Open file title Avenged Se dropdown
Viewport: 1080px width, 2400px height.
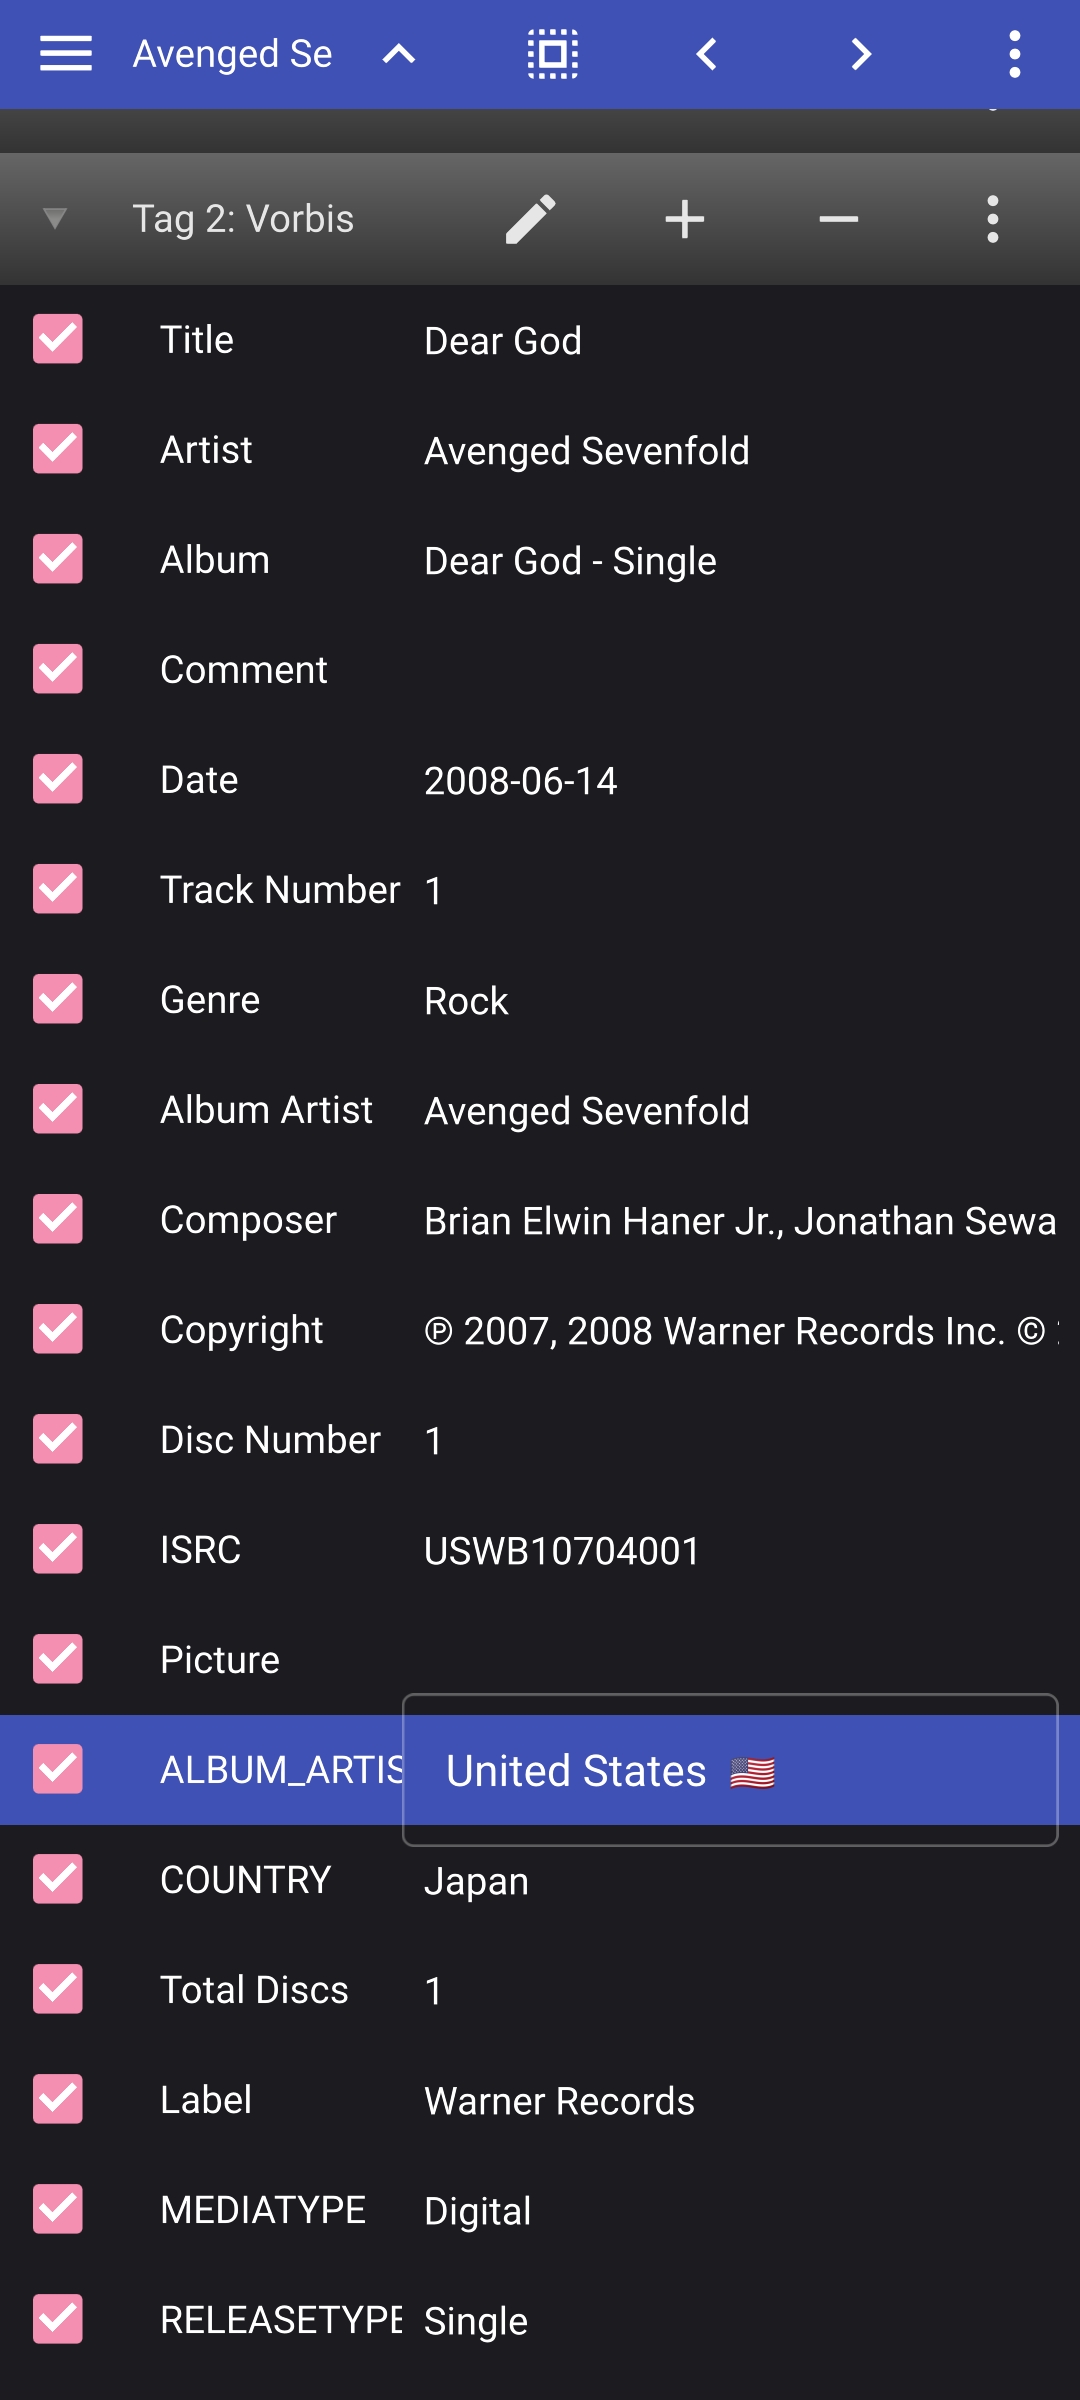tap(233, 54)
